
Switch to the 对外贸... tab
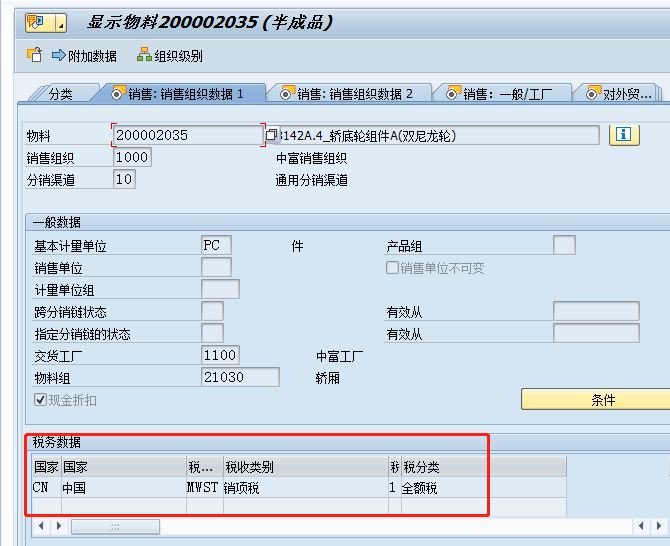click(619, 94)
